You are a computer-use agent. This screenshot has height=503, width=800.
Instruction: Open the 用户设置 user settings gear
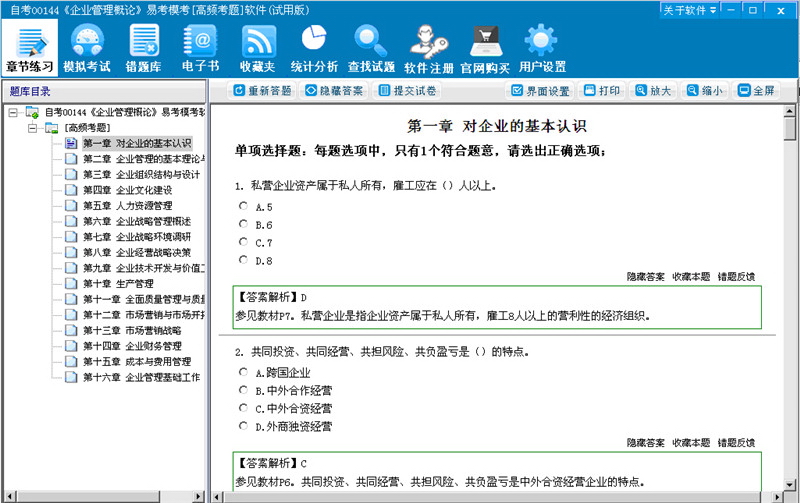[x=542, y=48]
